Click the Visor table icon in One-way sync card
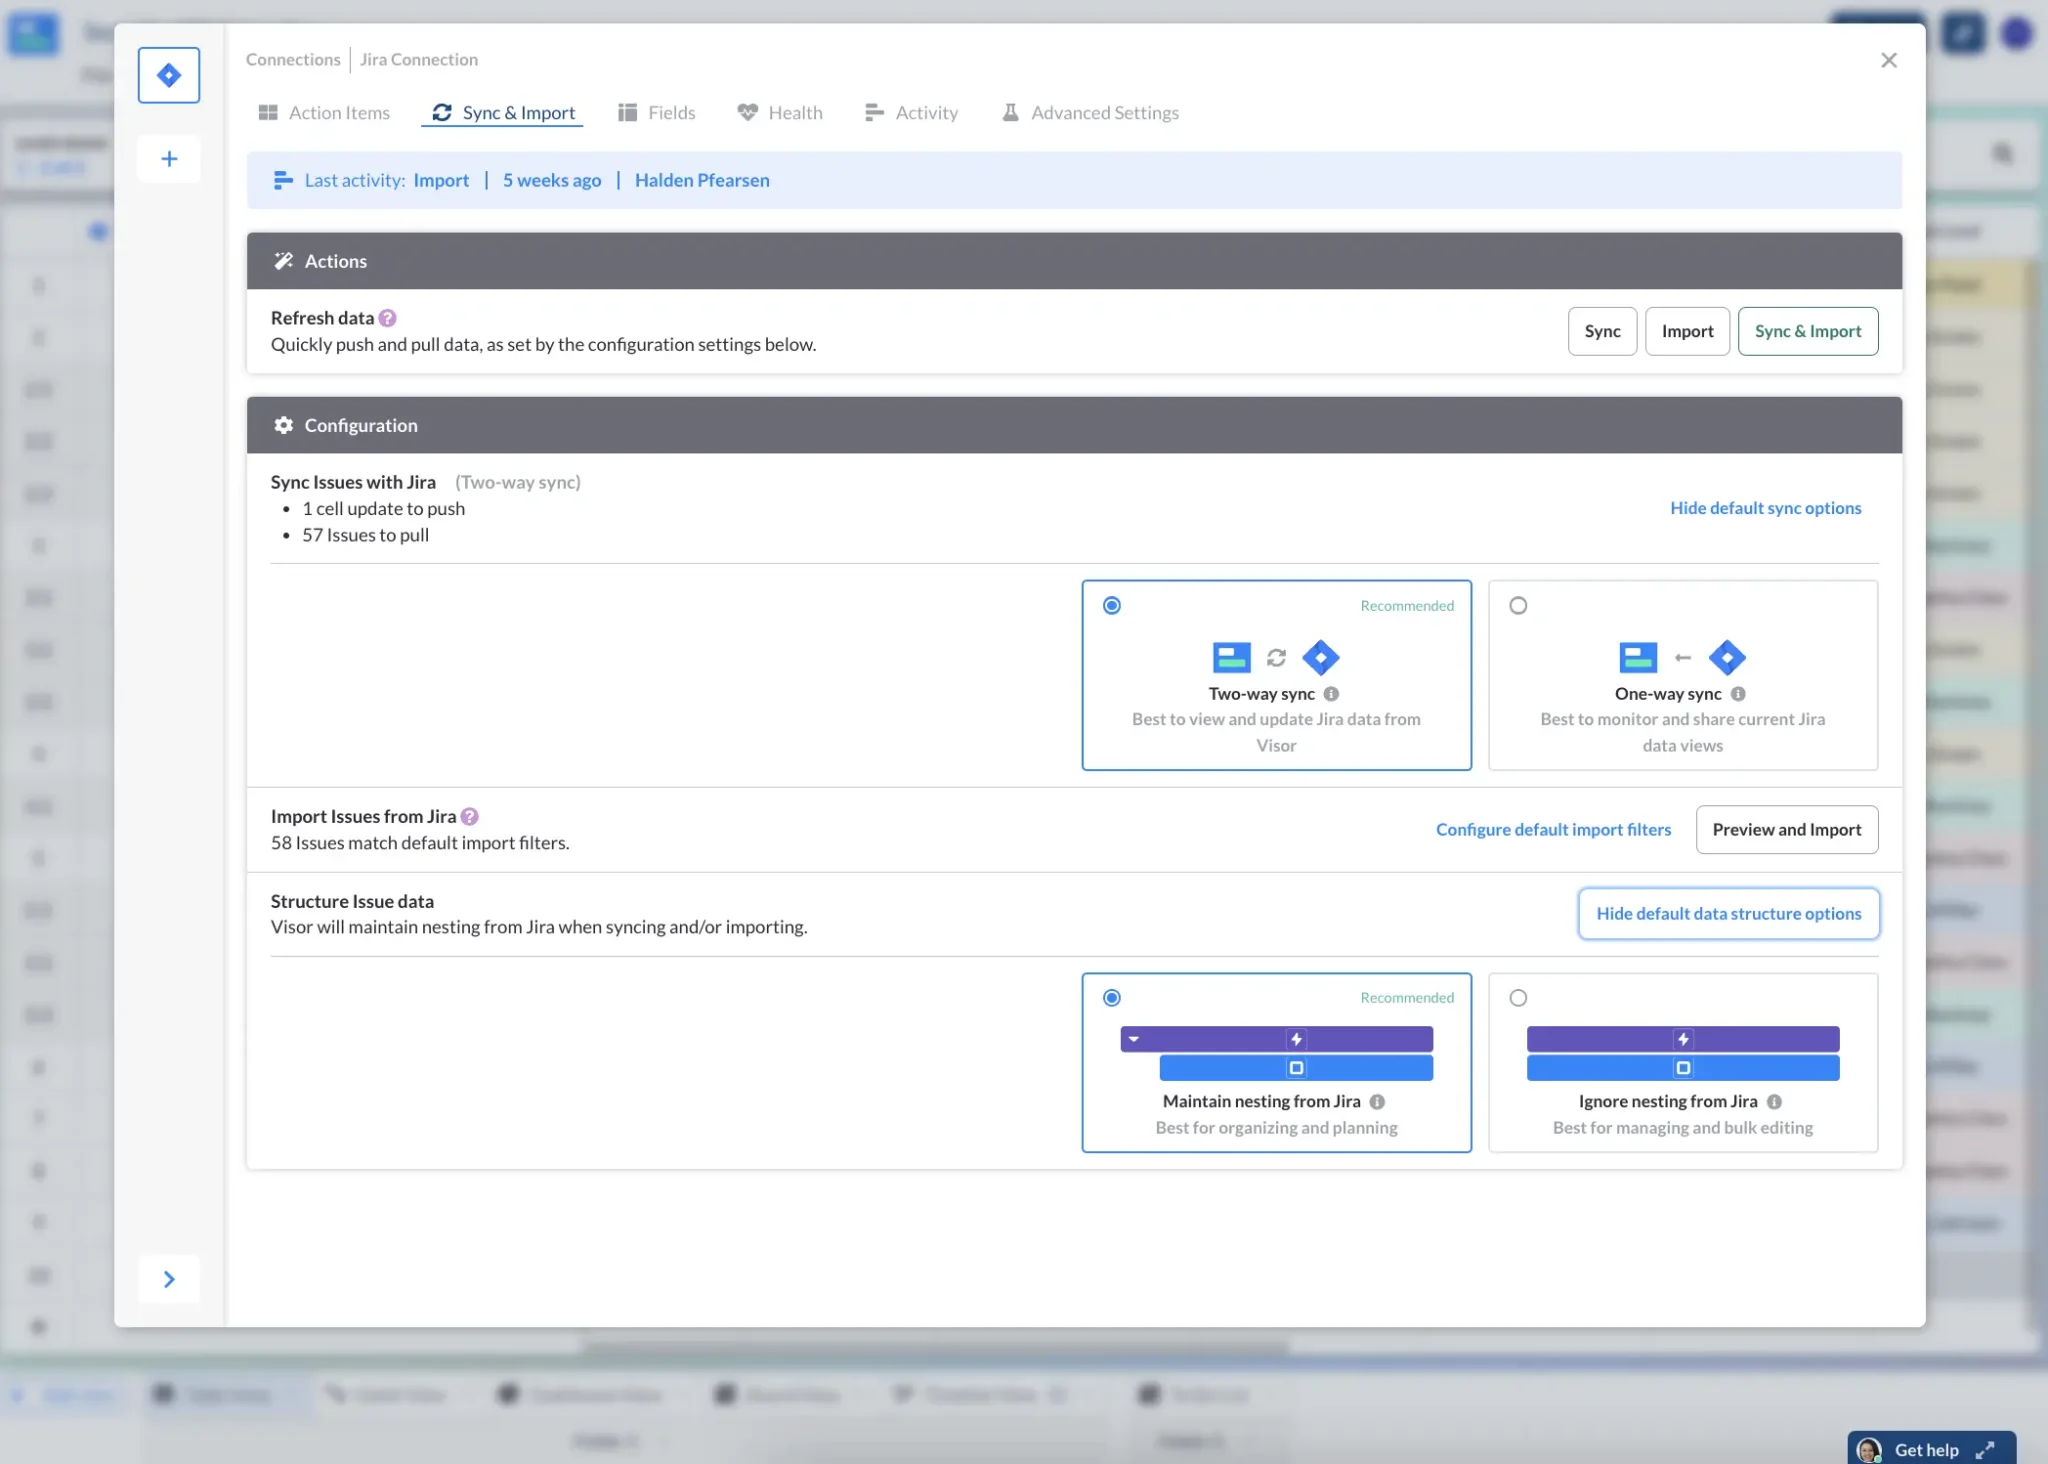The height and width of the screenshot is (1464, 2048). [x=1638, y=658]
